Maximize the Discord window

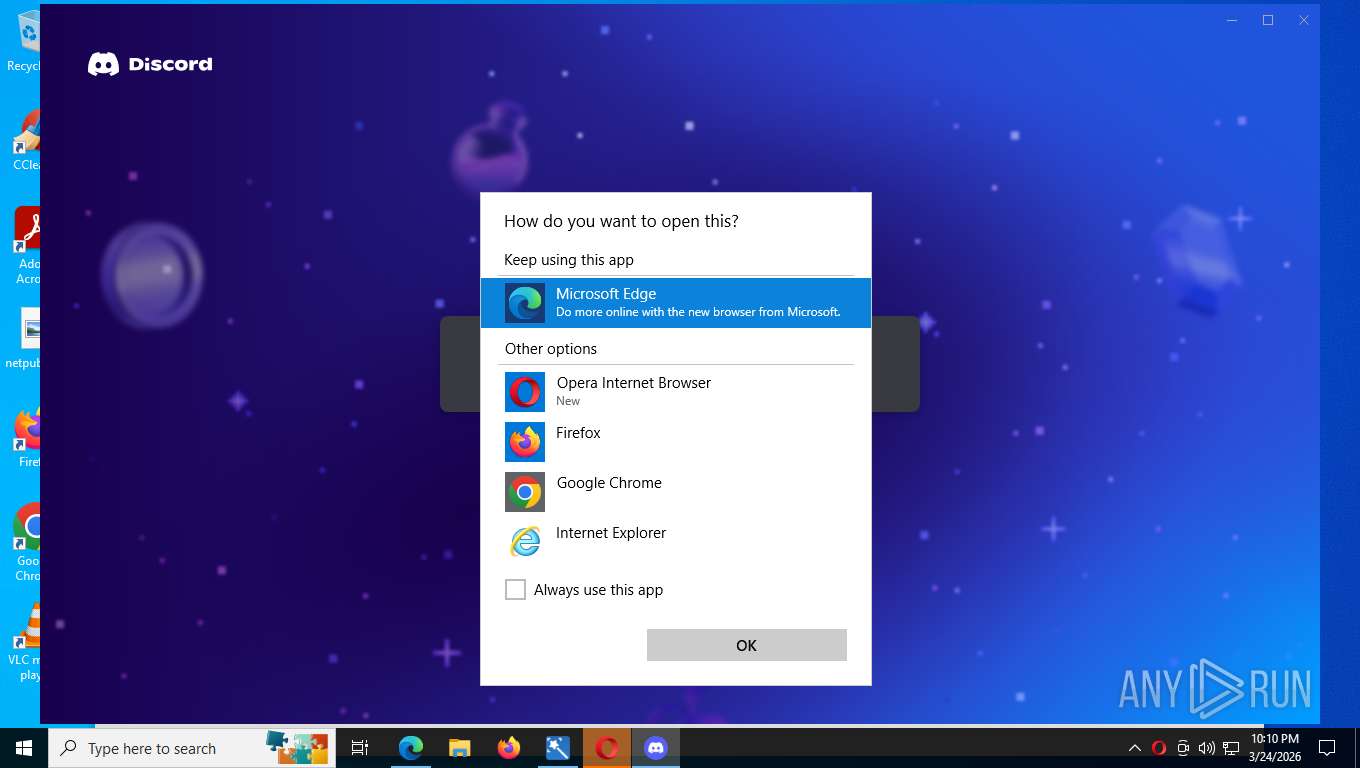pyautogui.click(x=1268, y=20)
